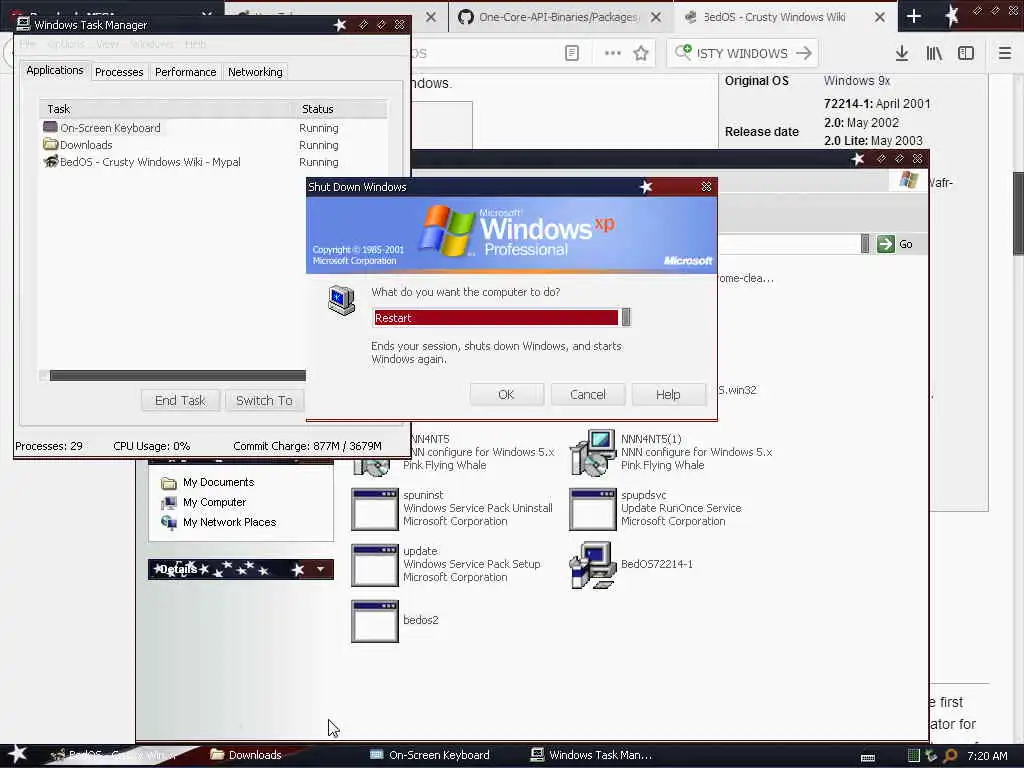Click the keyboard icon in system tray

(x=868, y=756)
